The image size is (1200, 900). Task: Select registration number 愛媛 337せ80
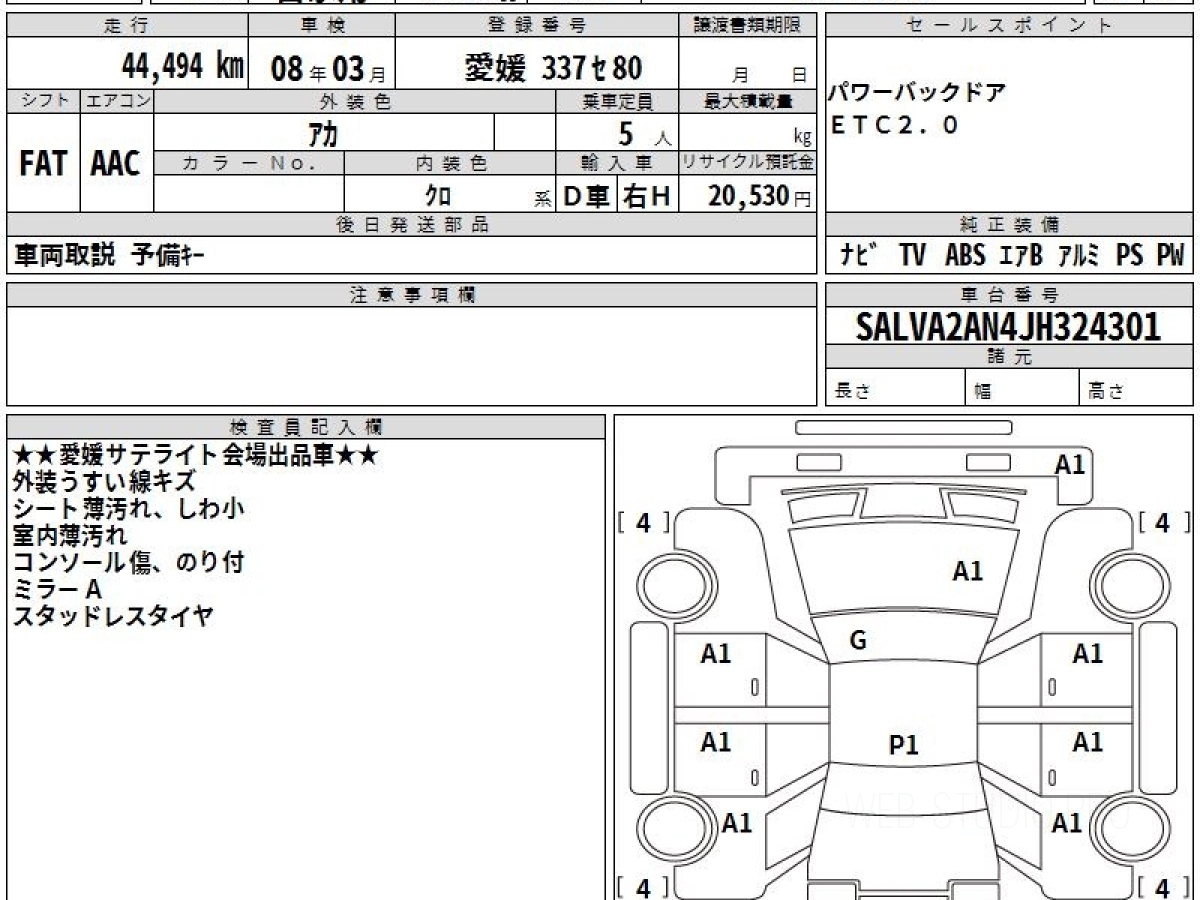coord(554,67)
